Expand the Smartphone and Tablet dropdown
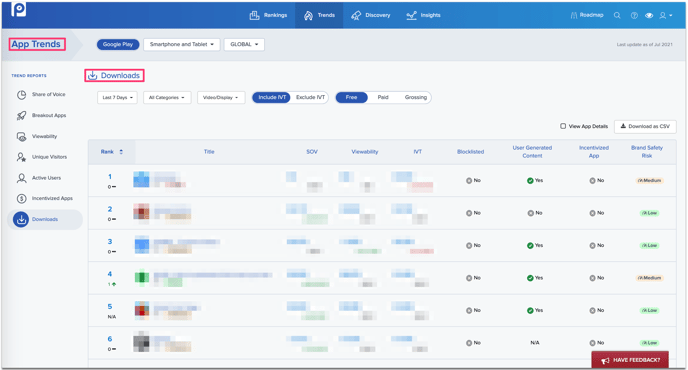This screenshot has width=688, height=370. tap(182, 44)
